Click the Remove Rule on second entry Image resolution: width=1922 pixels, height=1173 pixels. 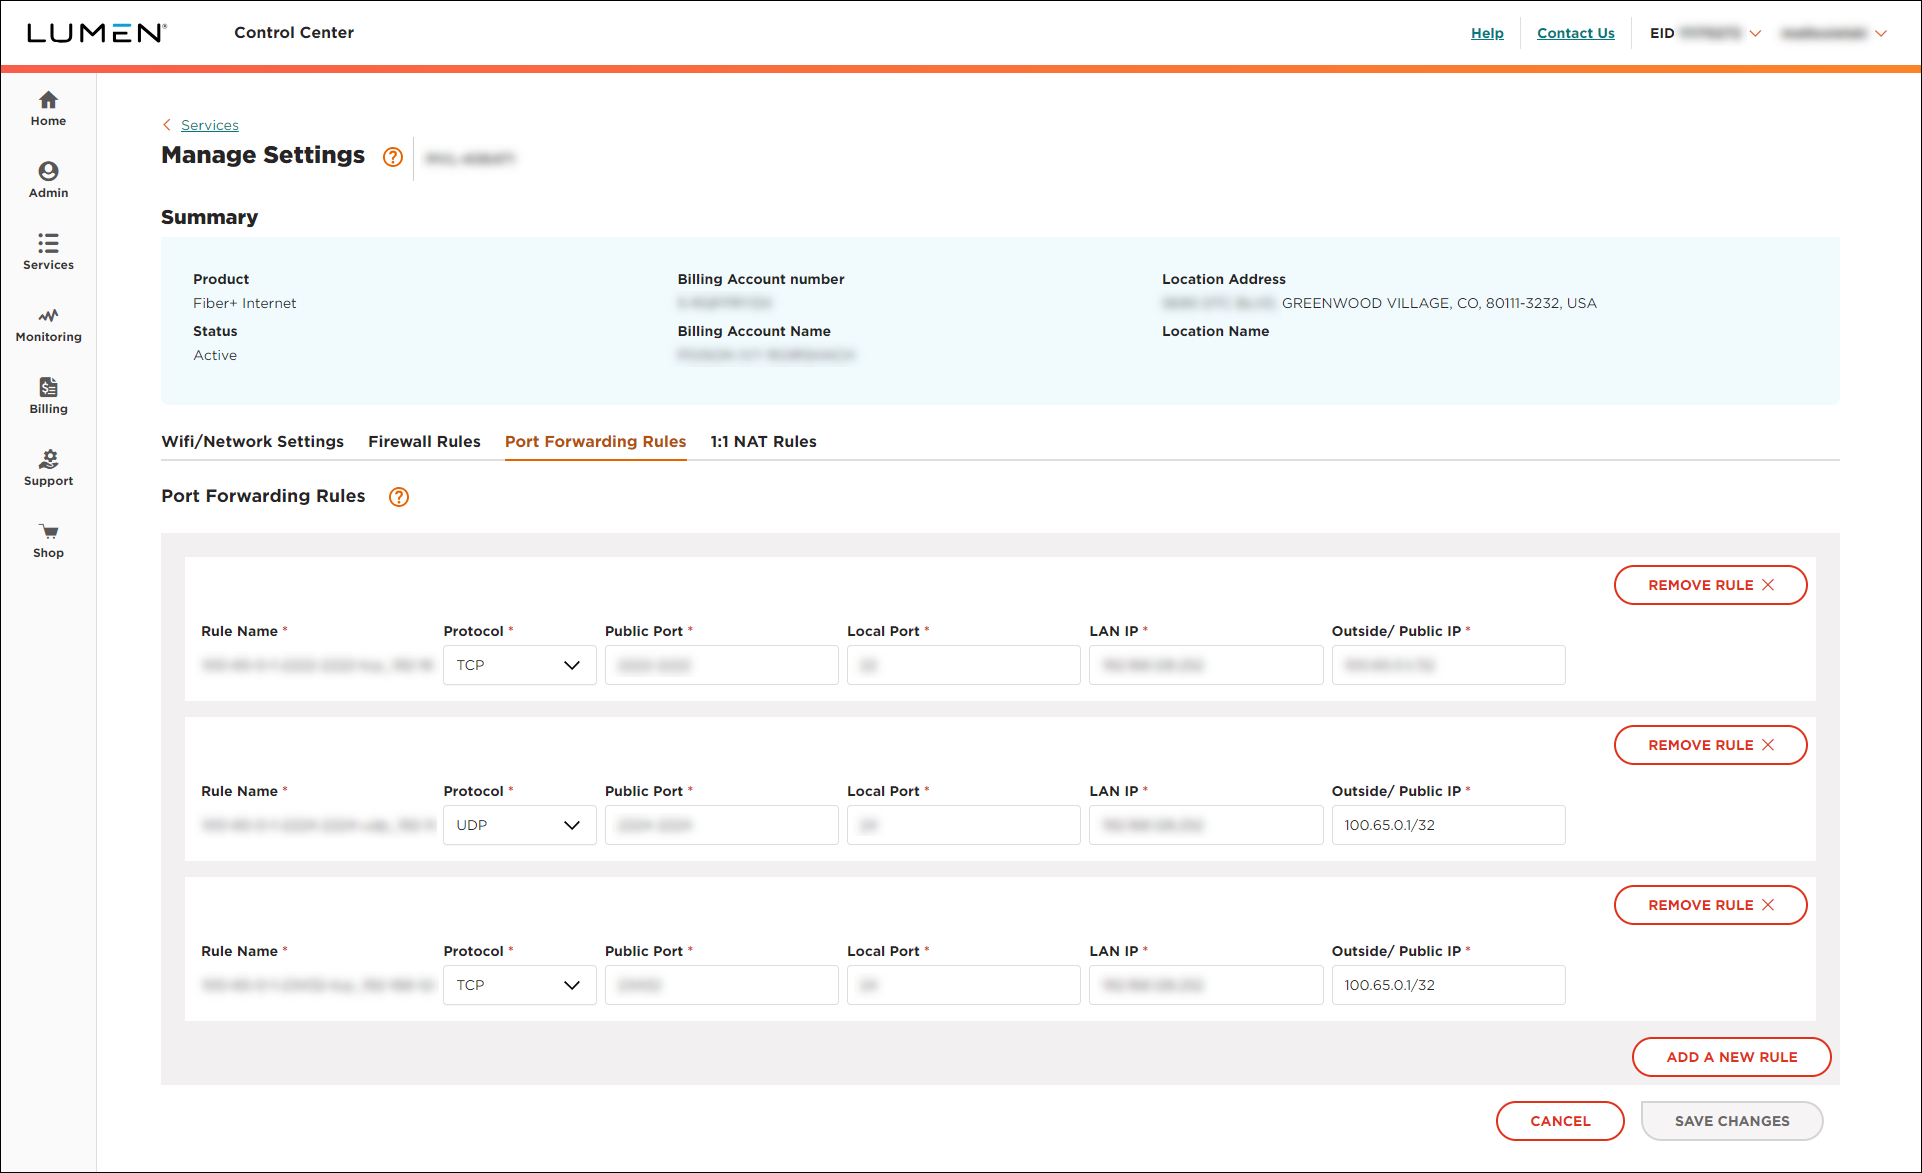pos(1709,744)
